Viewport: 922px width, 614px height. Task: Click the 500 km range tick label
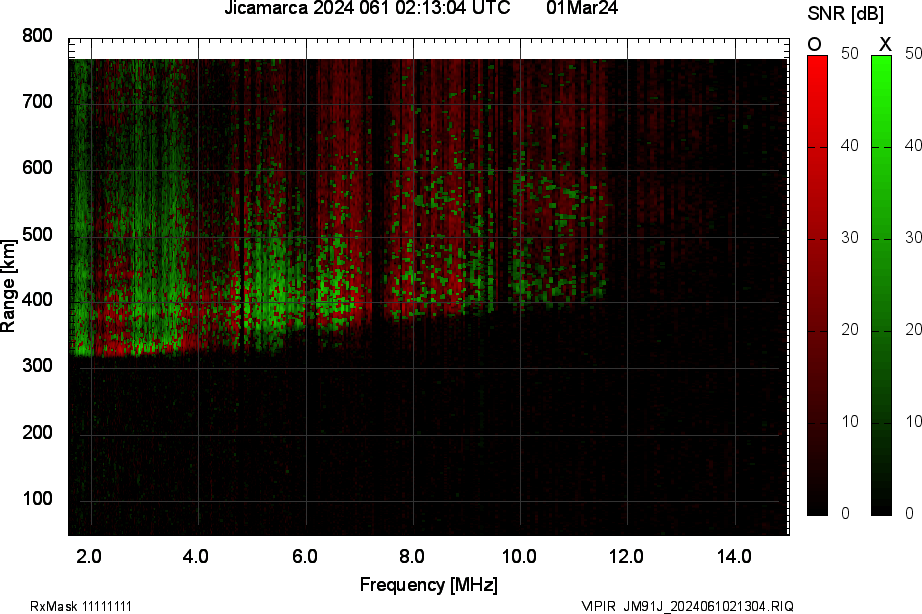coord(37,235)
